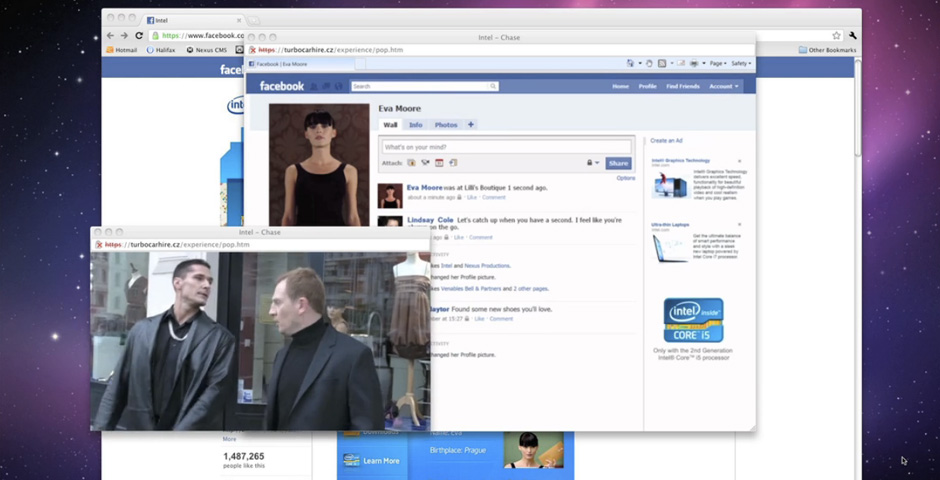Click the What's on your mind box
The image size is (940, 480).
pyautogui.click(x=507, y=147)
